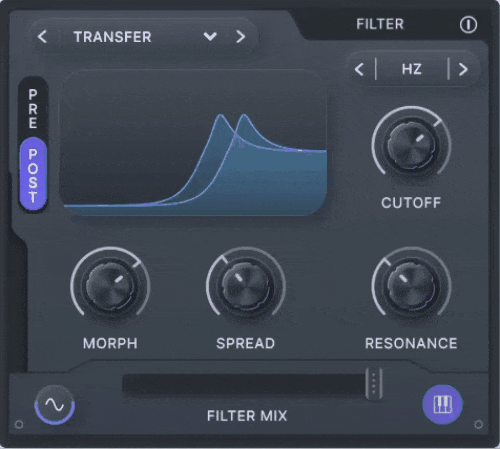Click the SPREAD knob

[246, 286]
